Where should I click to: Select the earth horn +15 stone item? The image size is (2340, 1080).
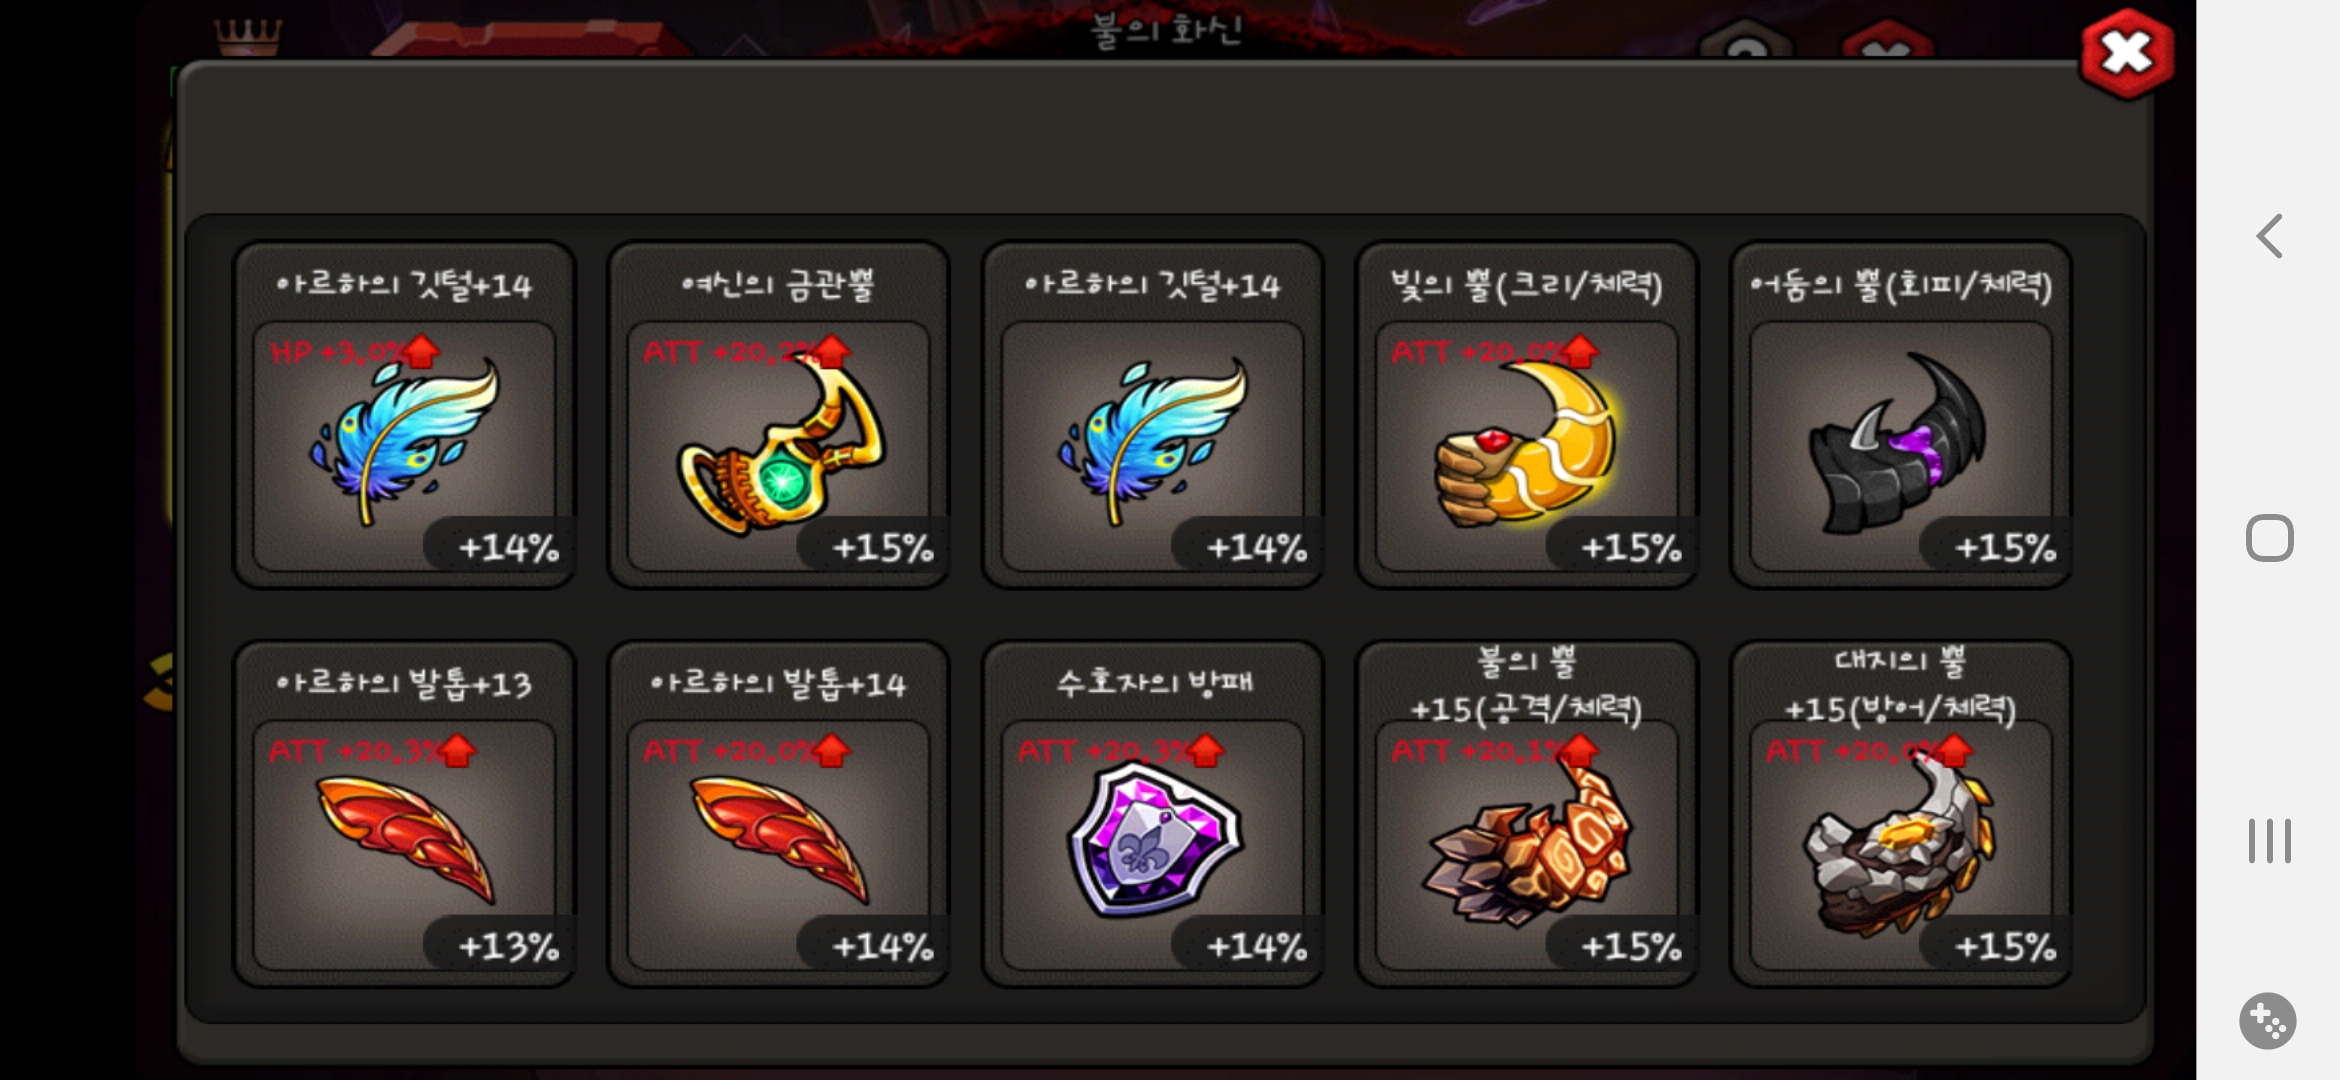1900,814
